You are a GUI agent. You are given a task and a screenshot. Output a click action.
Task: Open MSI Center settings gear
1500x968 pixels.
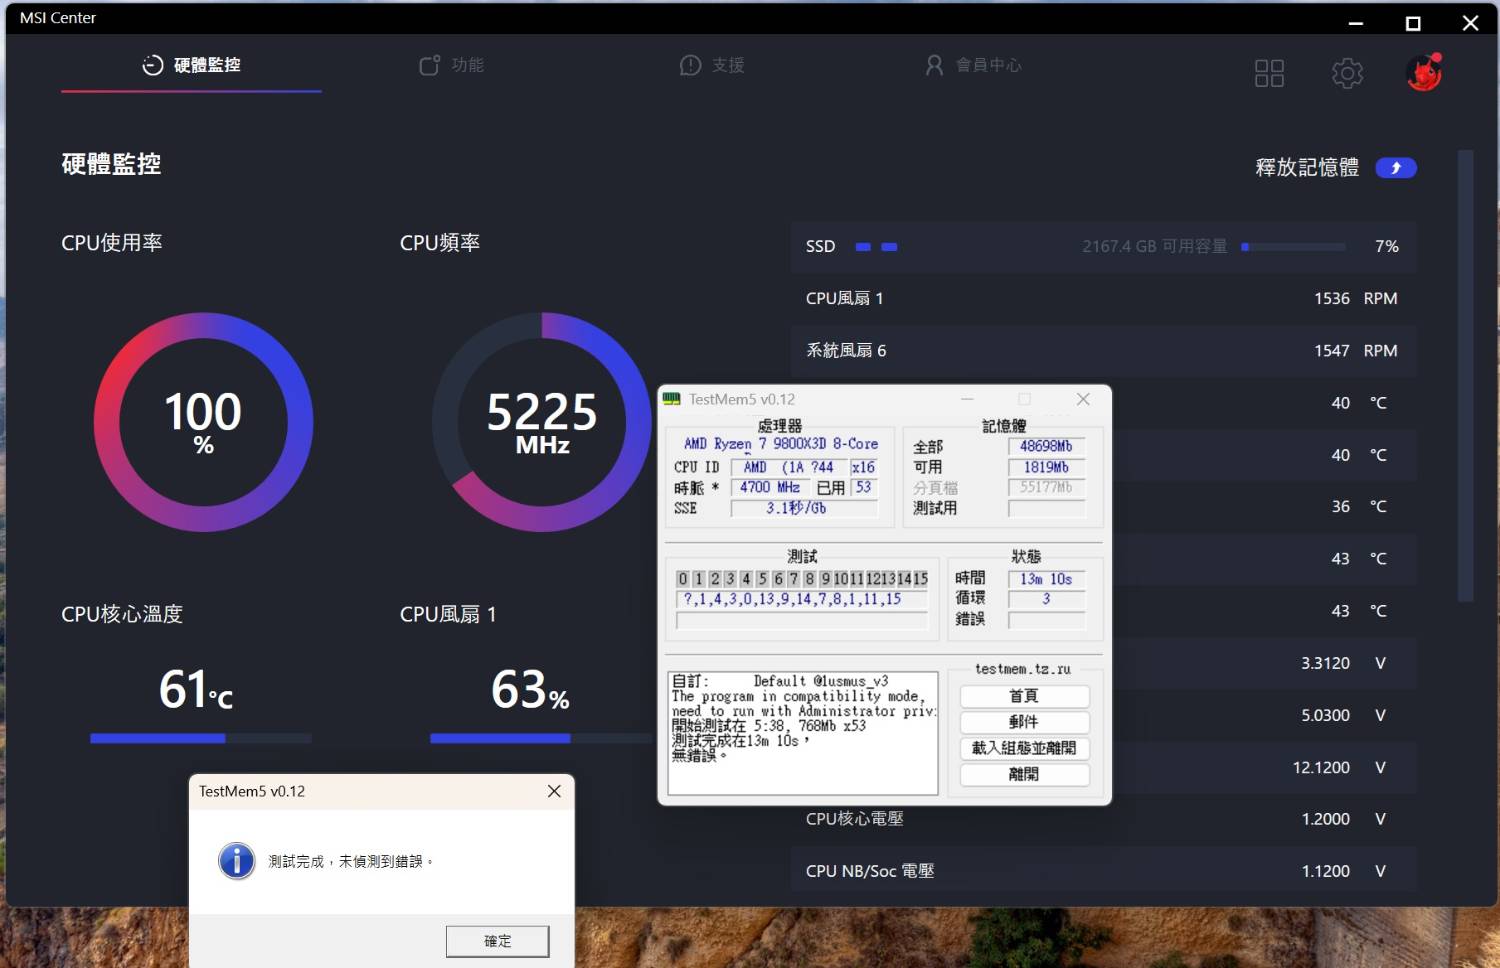(x=1347, y=73)
